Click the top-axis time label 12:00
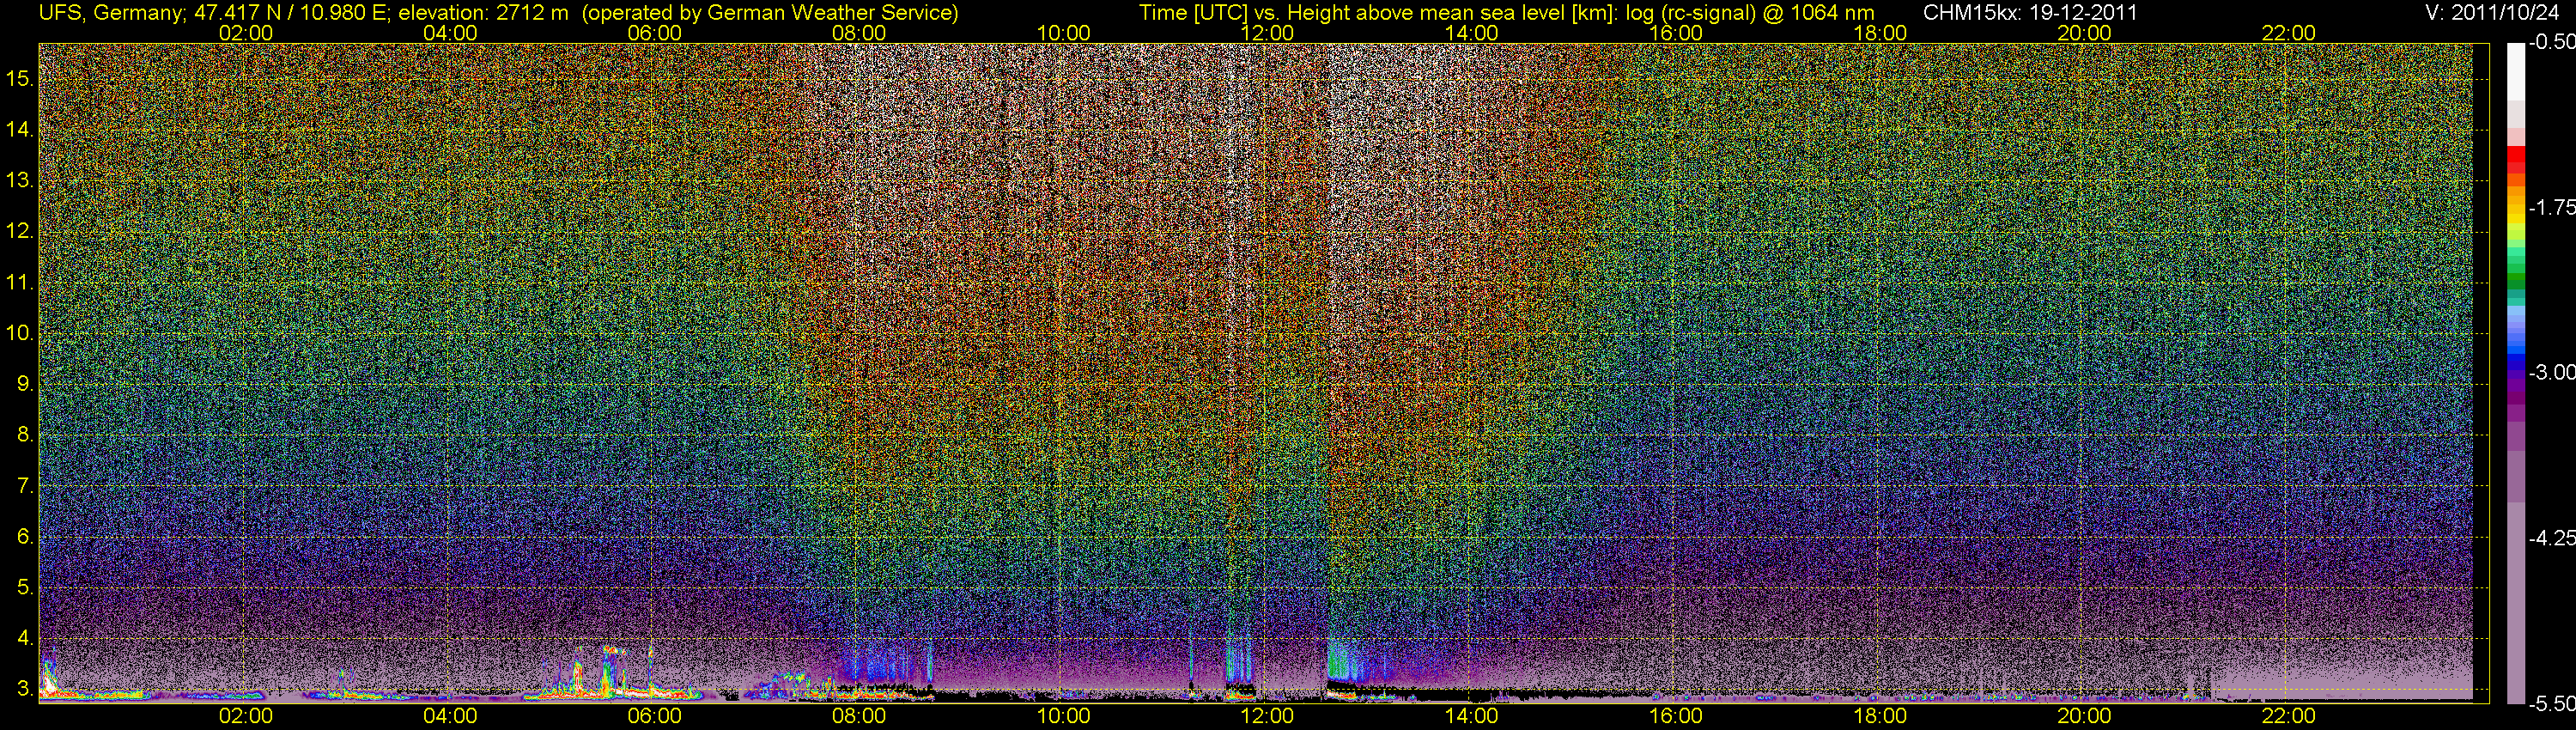The width and height of the screenshot is (2576, 730). [1267, 33]
